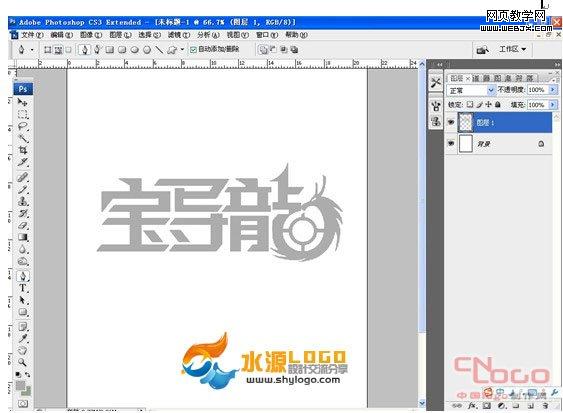Viewport: 563px width, 413px height.
Task: Click the foreground color swatch
Action: click(x=20, y=386)
